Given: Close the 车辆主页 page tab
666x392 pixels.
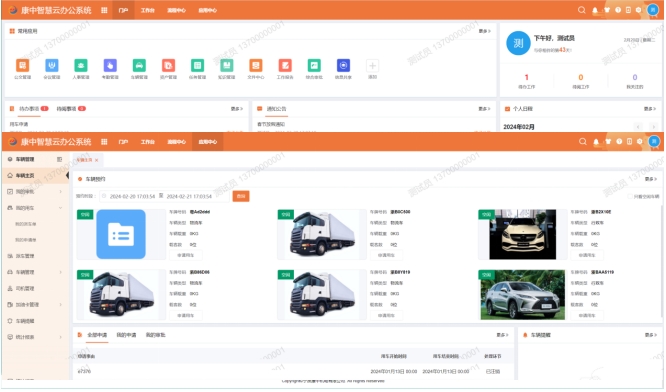Looking at the screenshot, I should (x=97, y=161).
